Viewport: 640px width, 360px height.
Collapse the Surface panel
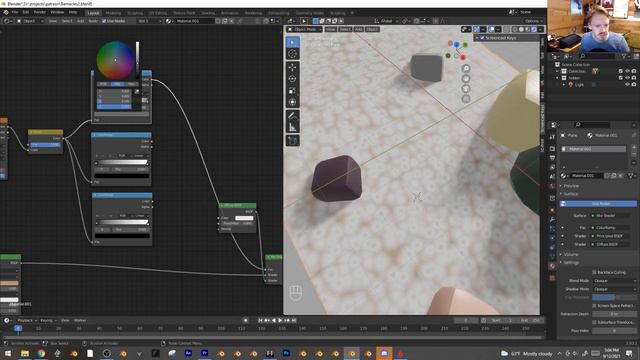pos(571,194)
